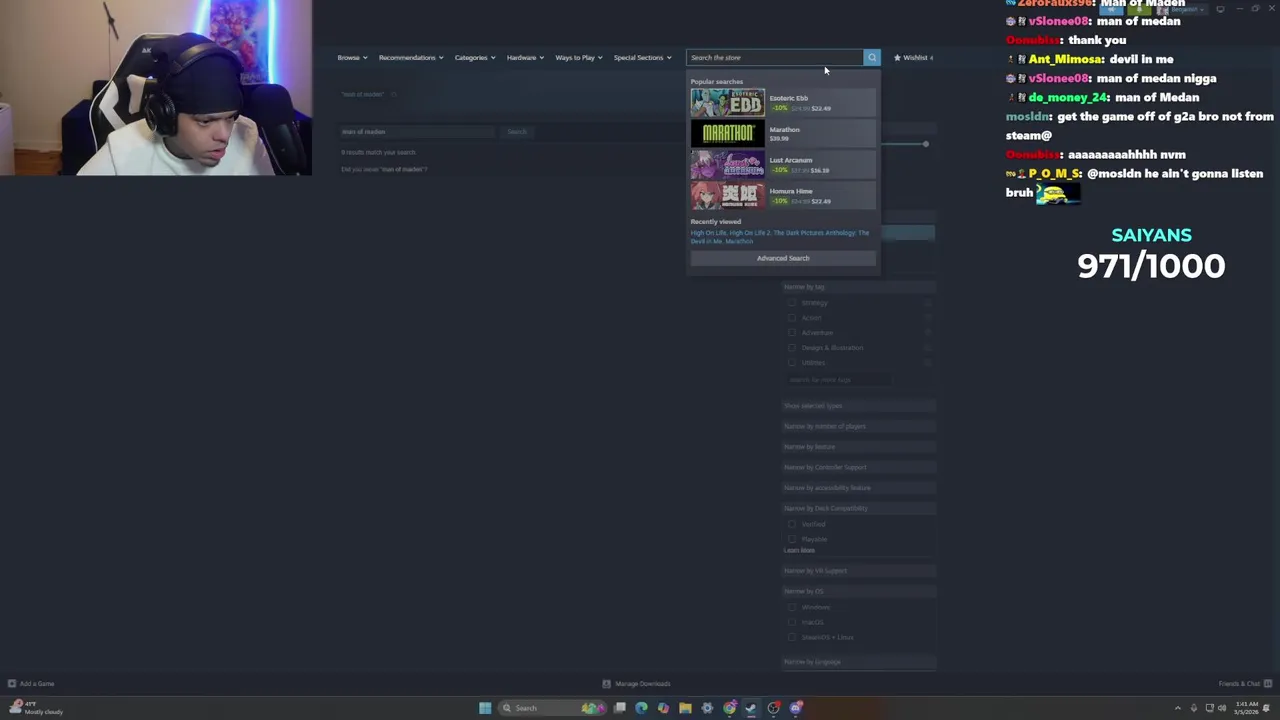Open Manage Downloads icon in bottom bar
This screenshot has width=1280, height=720.
pyautogui.click(x=606, y=684)
